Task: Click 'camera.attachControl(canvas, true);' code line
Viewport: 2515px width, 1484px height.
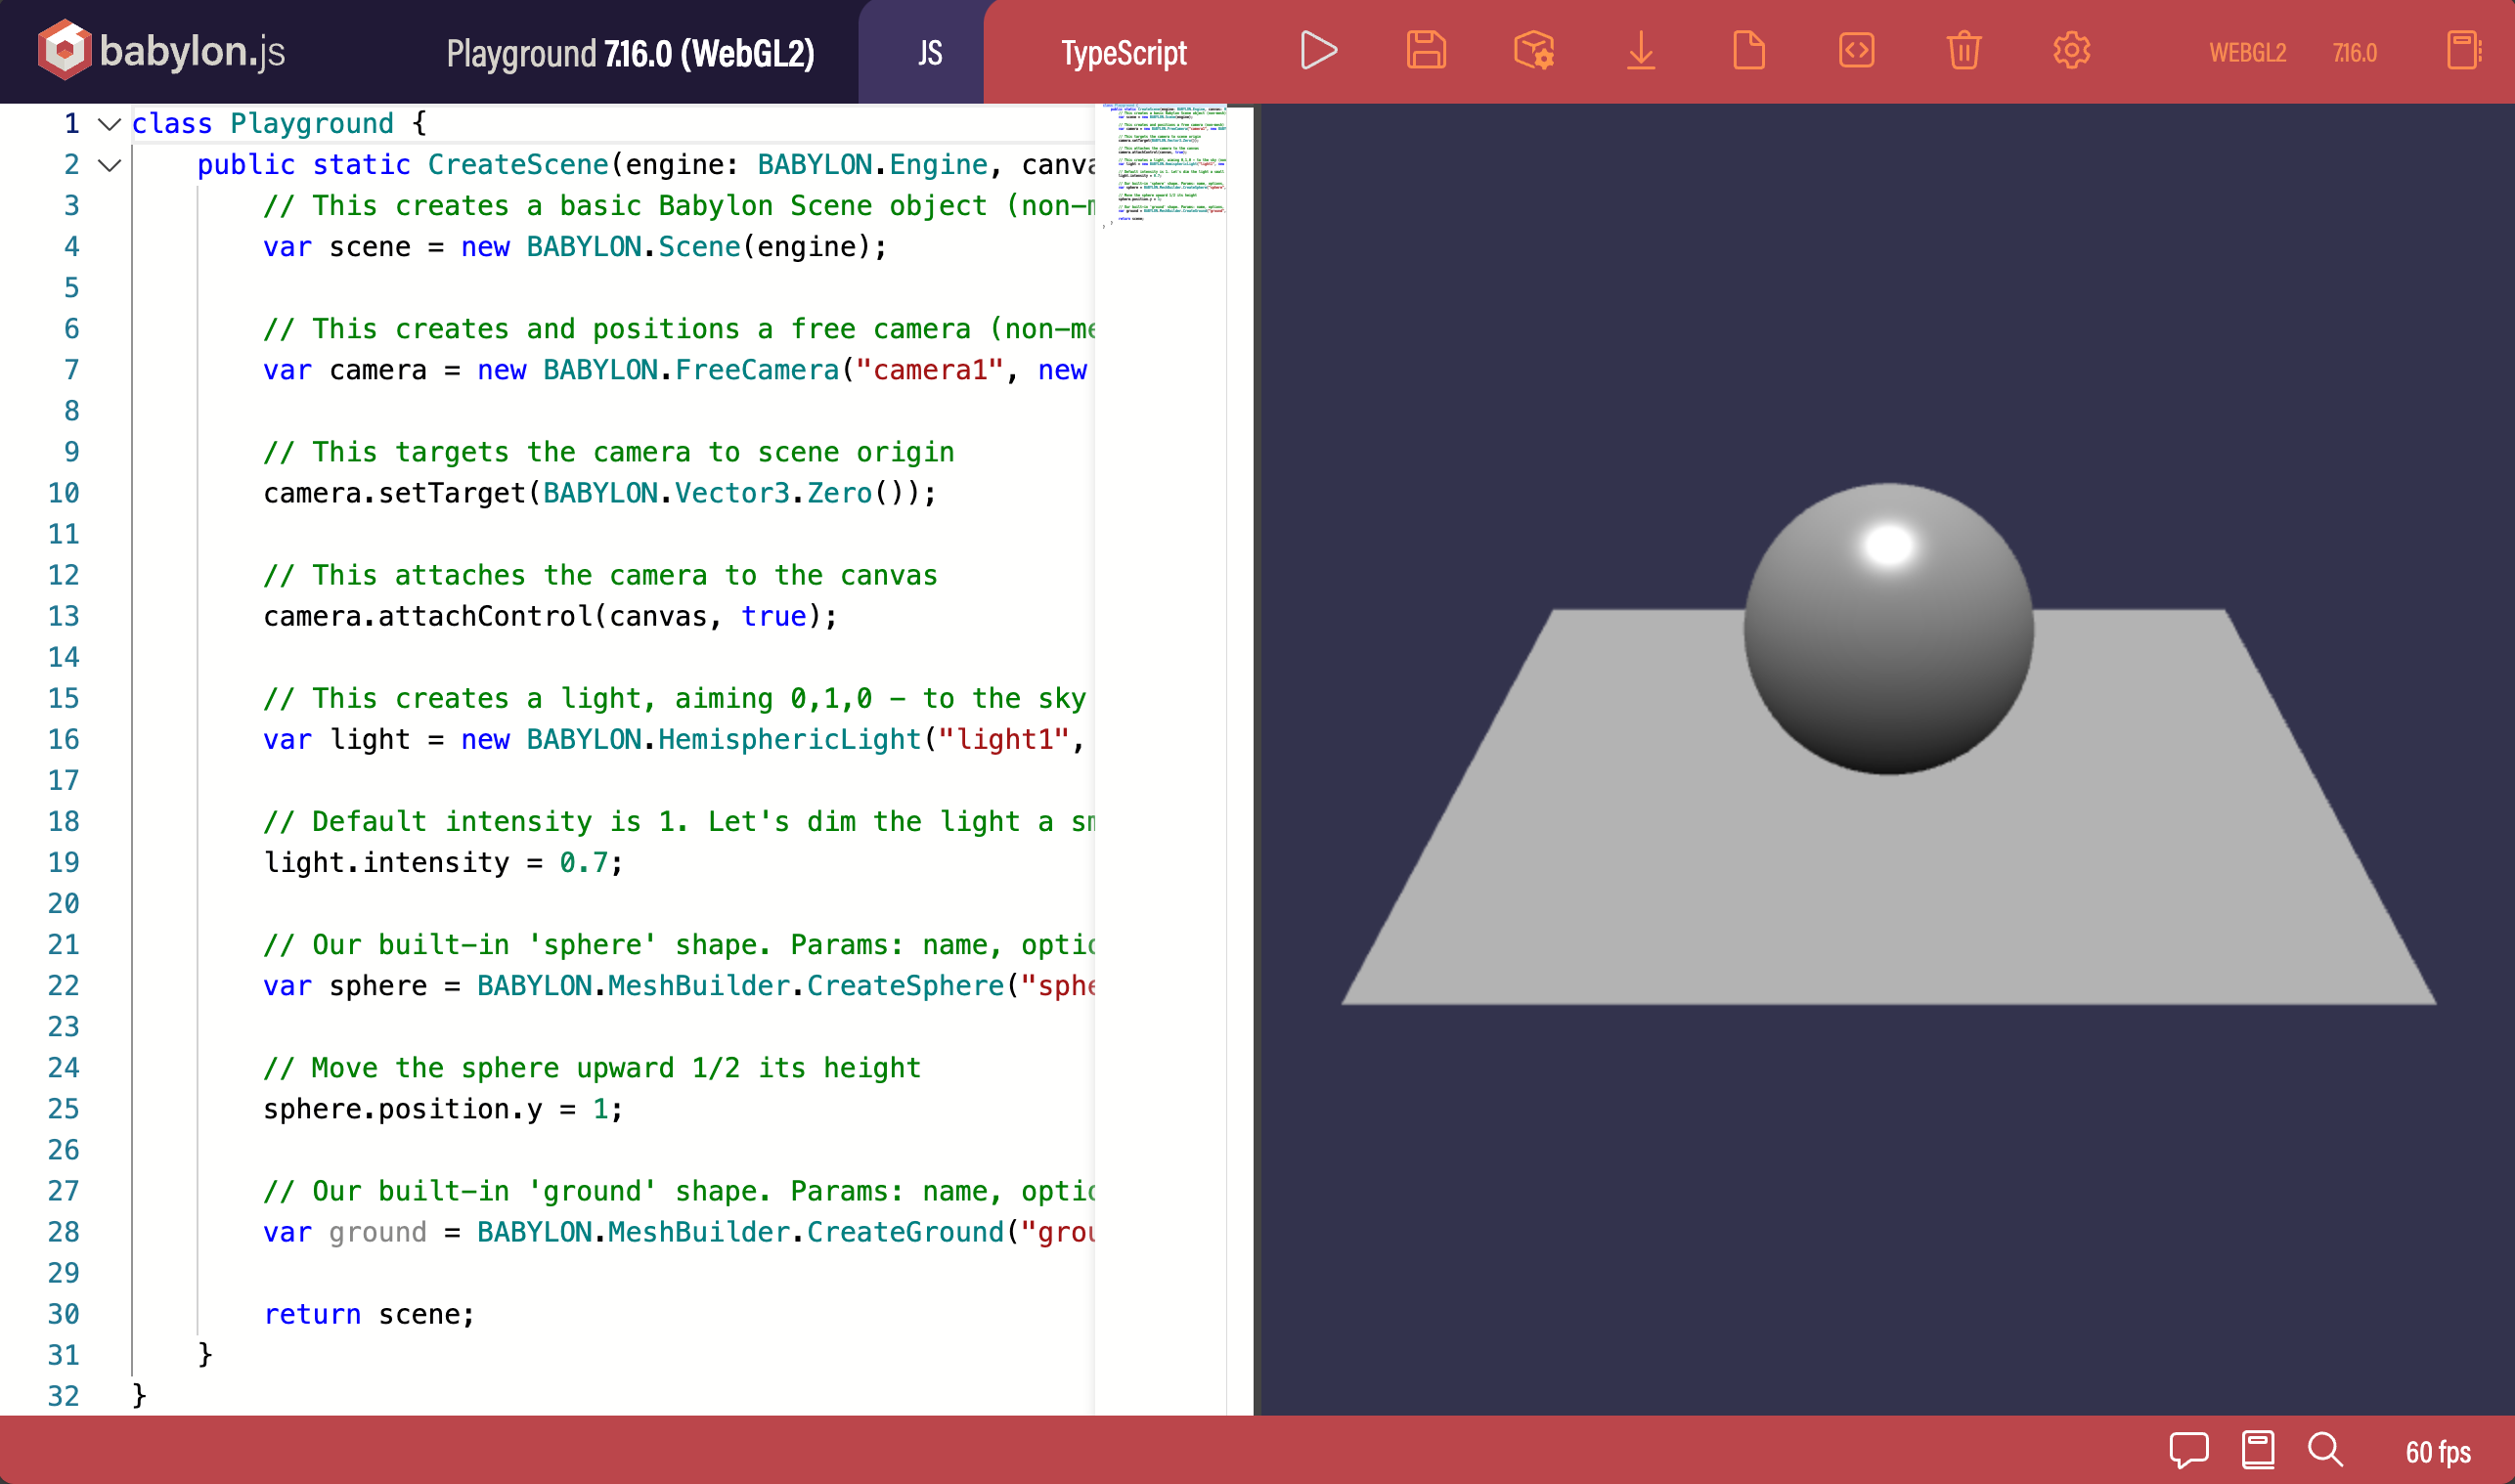Action: point(550,616)
